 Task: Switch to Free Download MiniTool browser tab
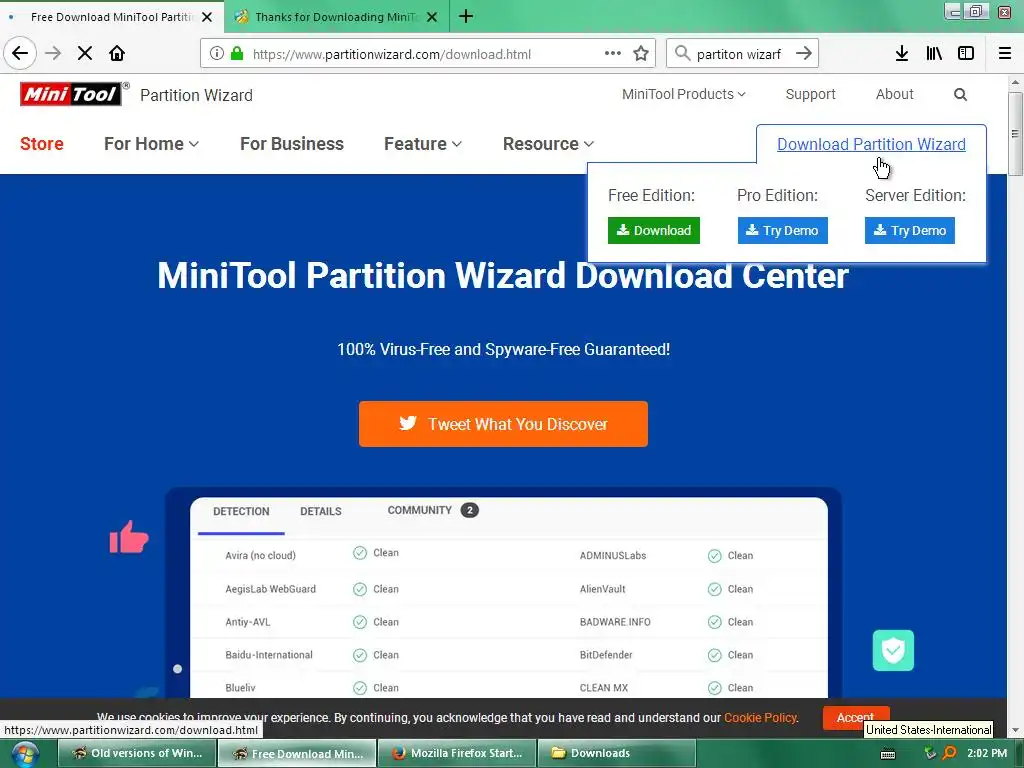point(111,17)
